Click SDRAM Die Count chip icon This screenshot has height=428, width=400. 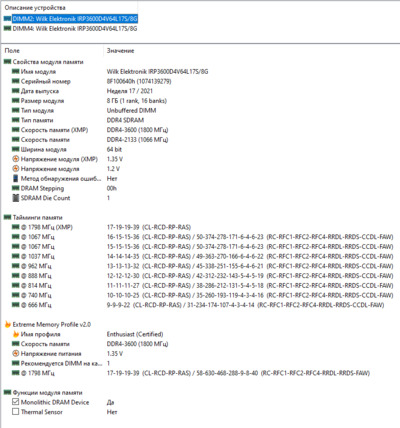pyautogui.click(x=15, y=198)
